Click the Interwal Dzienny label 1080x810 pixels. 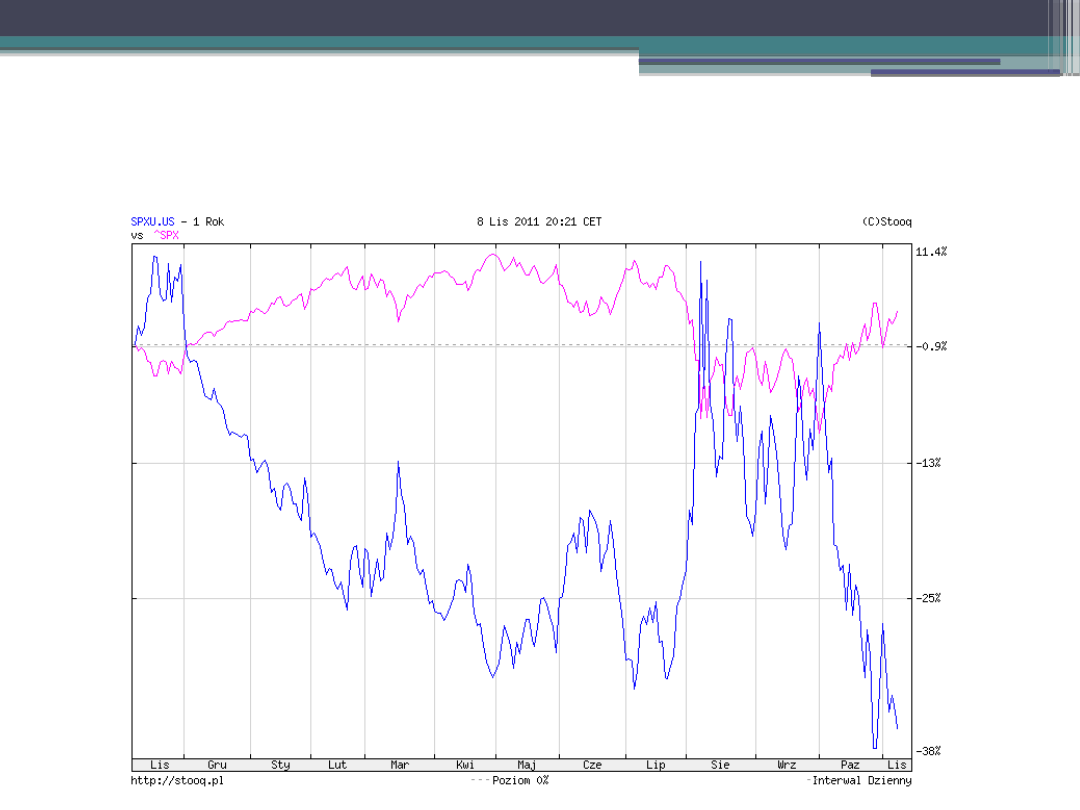861,780
